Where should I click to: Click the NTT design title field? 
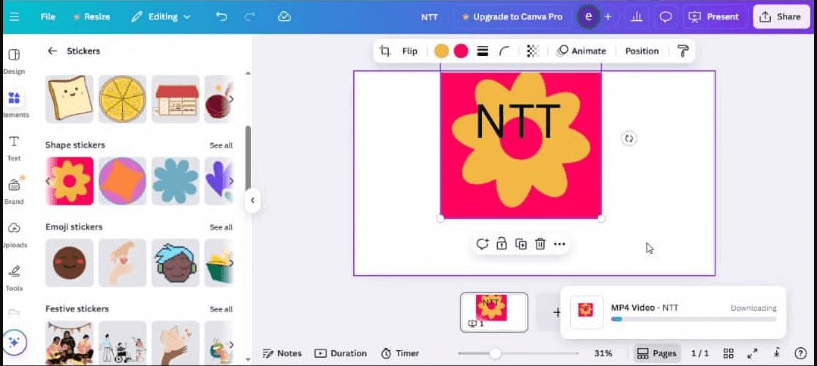[x=429, y=17]
